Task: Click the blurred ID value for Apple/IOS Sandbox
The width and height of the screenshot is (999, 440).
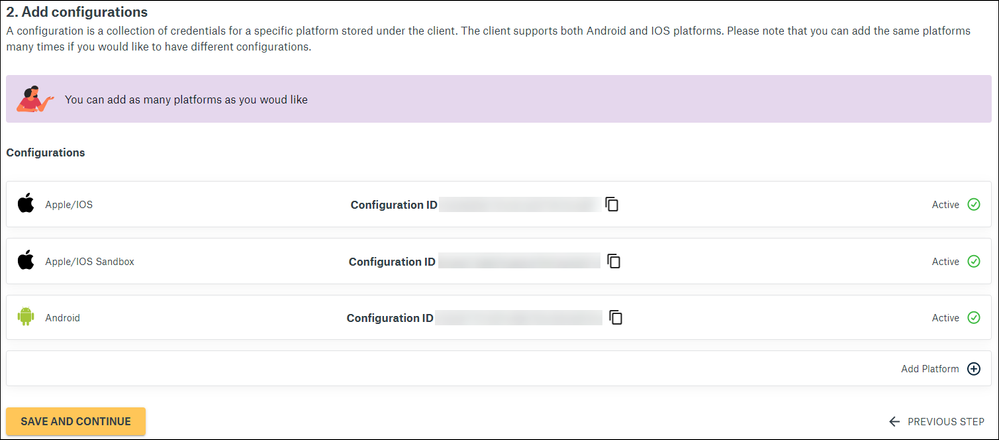Action: click(x=519, y=261)
